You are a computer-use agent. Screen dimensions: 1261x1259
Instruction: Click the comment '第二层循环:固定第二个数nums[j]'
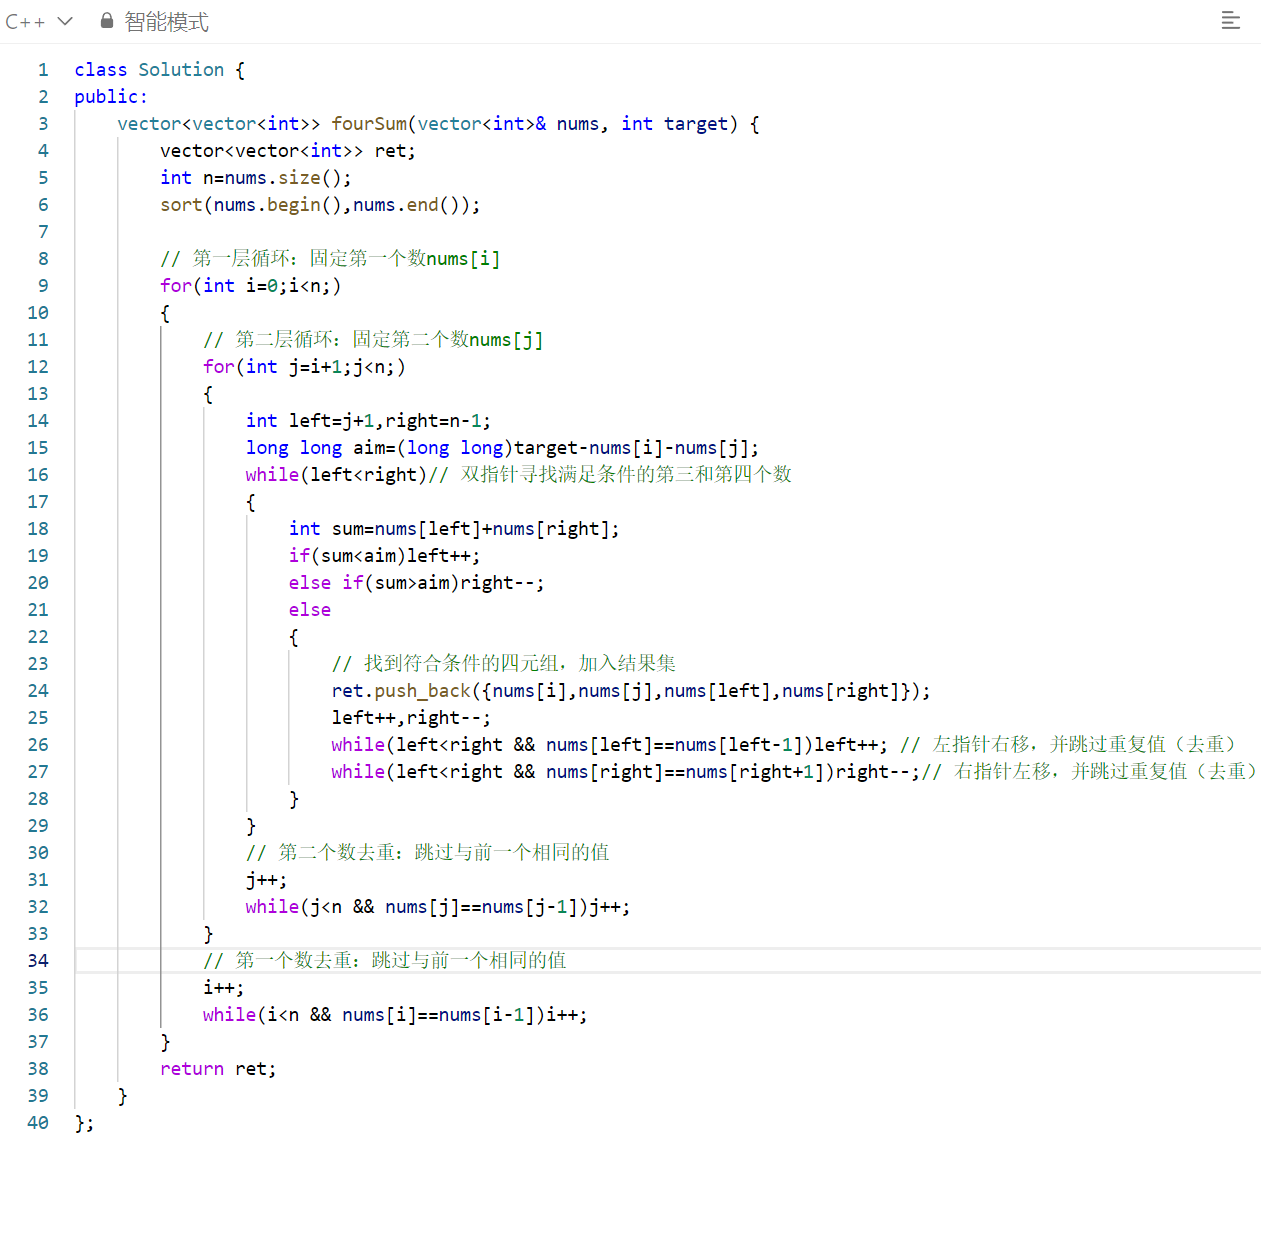click(373, 340)
